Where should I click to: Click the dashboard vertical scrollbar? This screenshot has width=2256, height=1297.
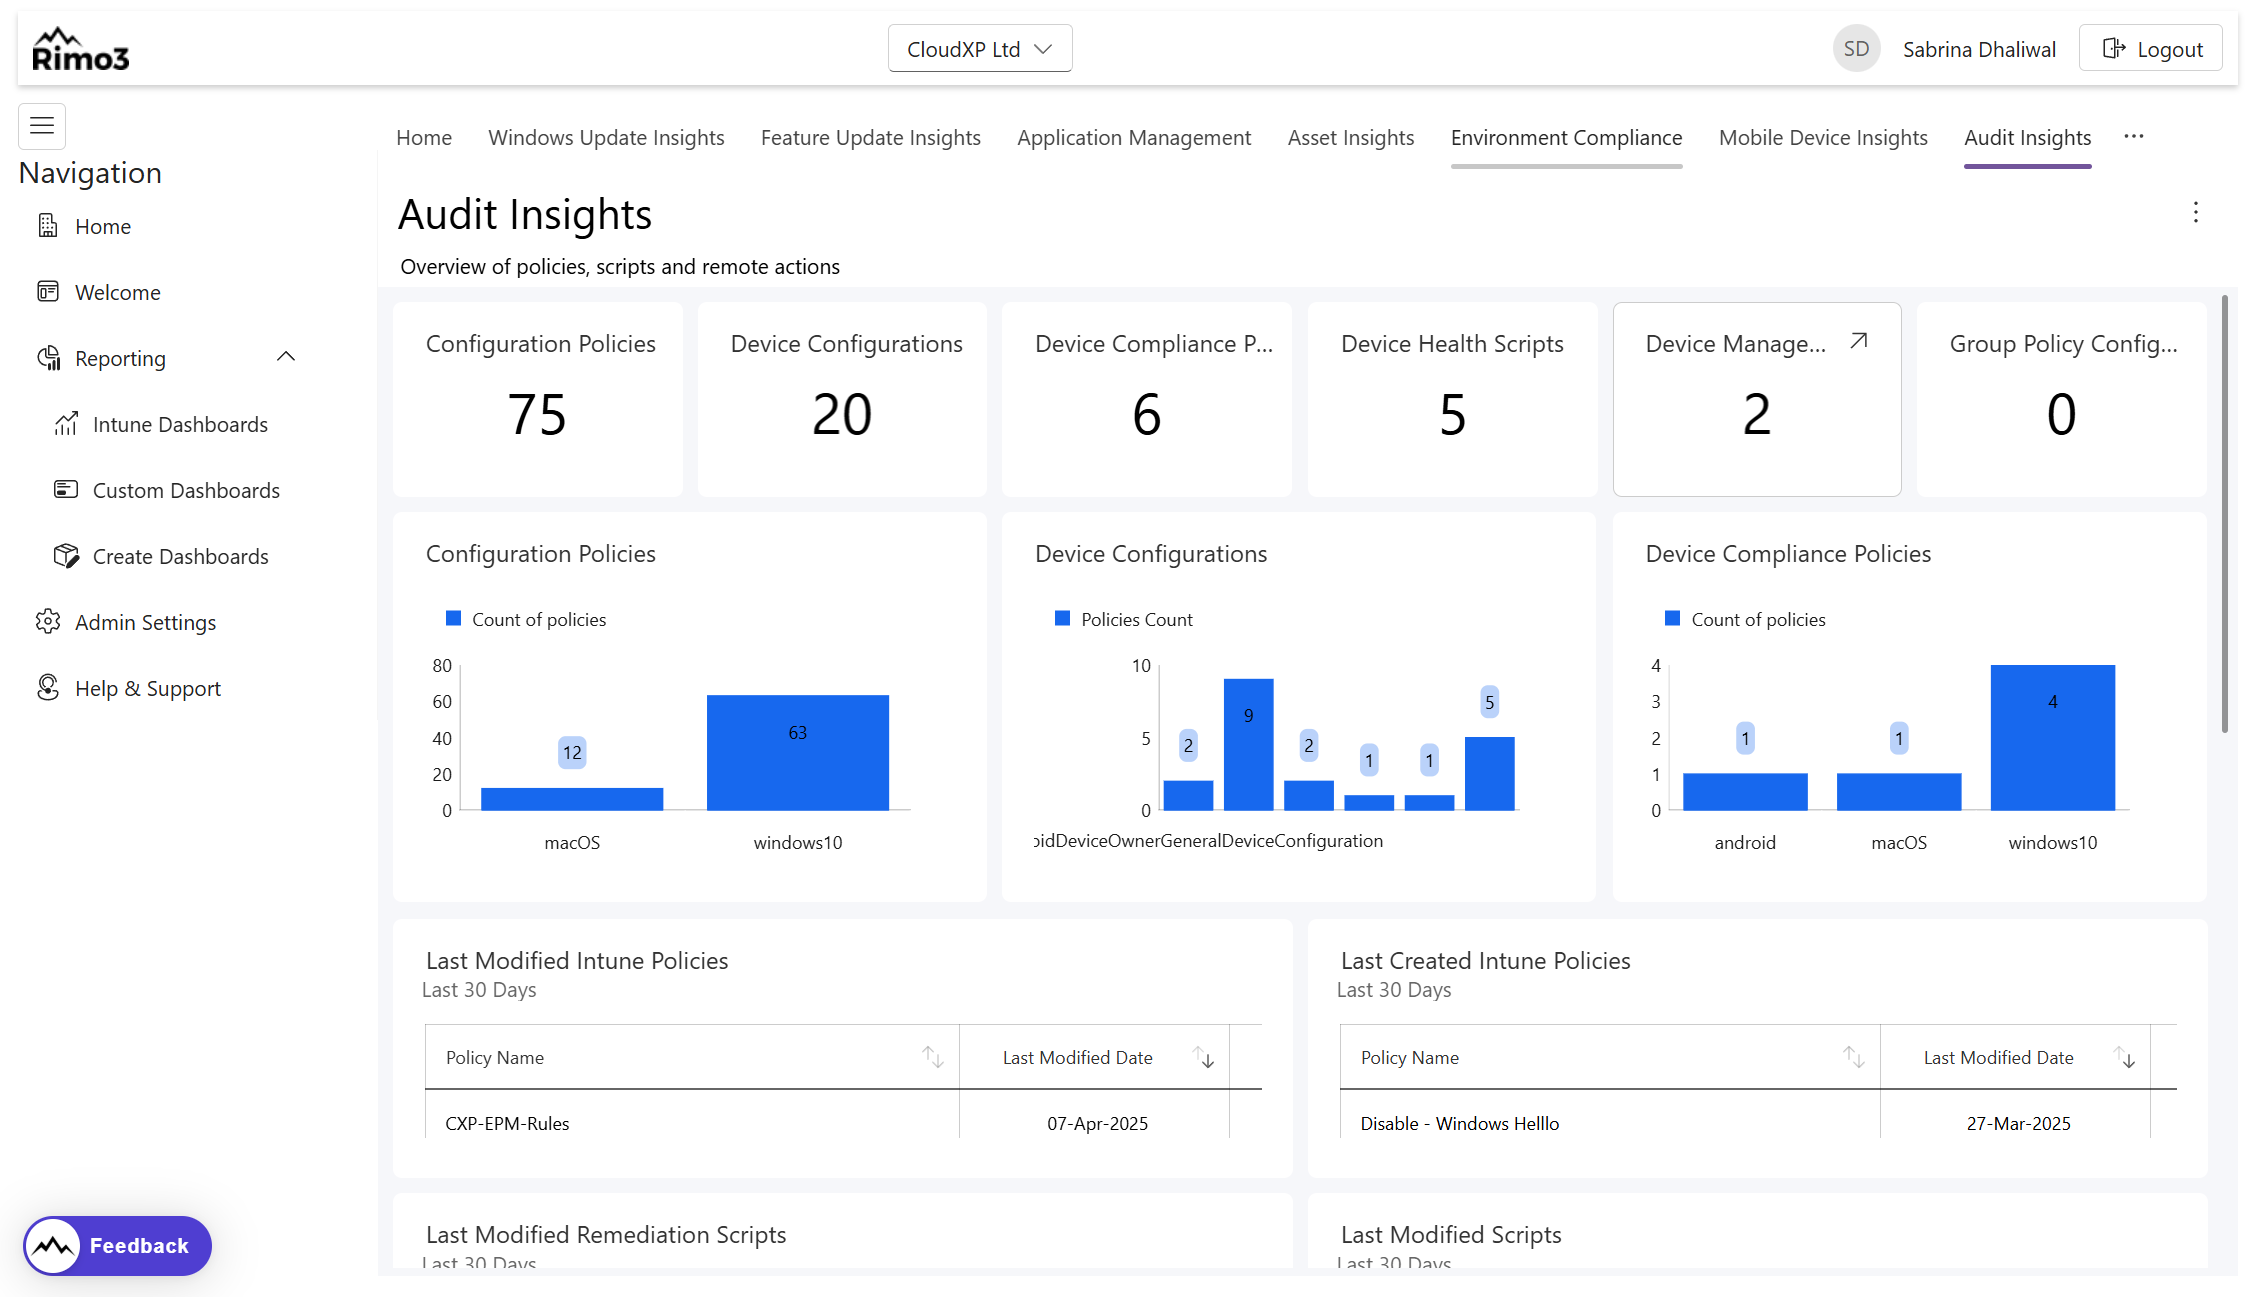coord(2224,515)
